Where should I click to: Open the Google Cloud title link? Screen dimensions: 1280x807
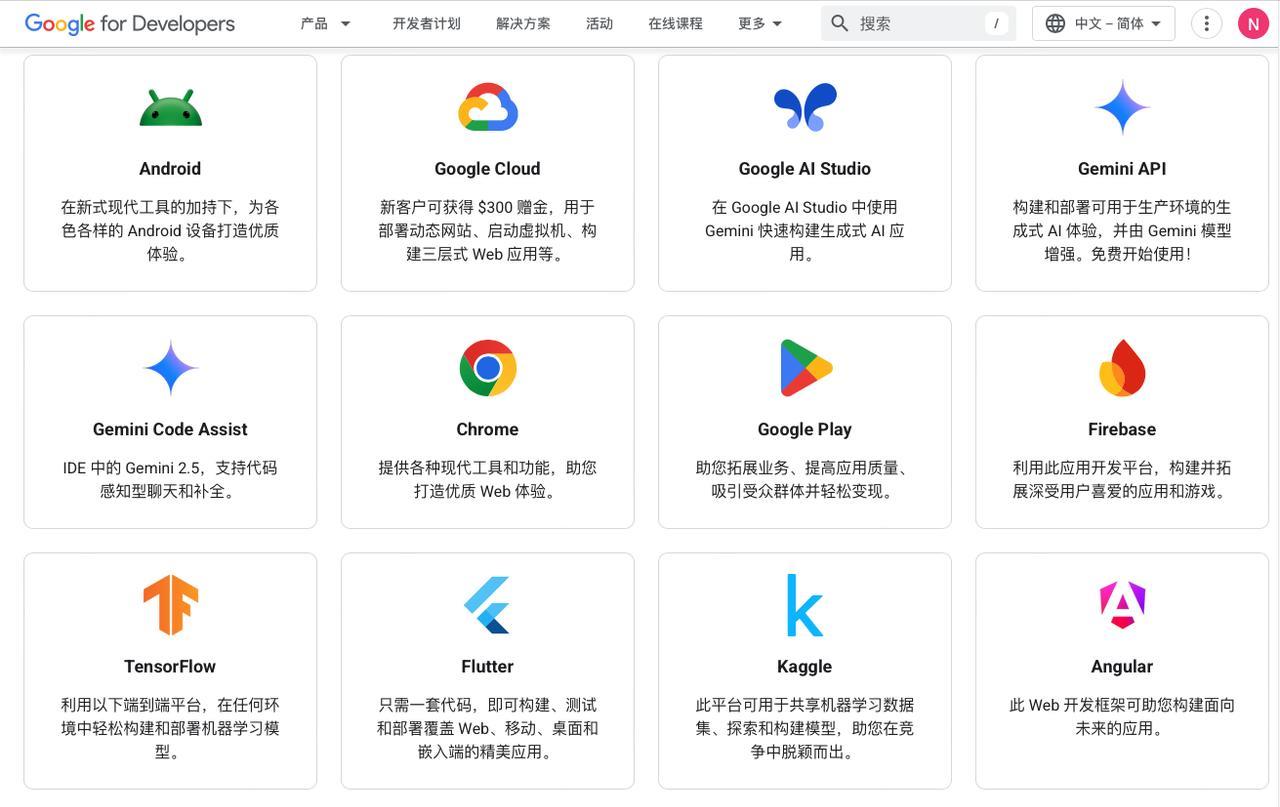[488, 169]
